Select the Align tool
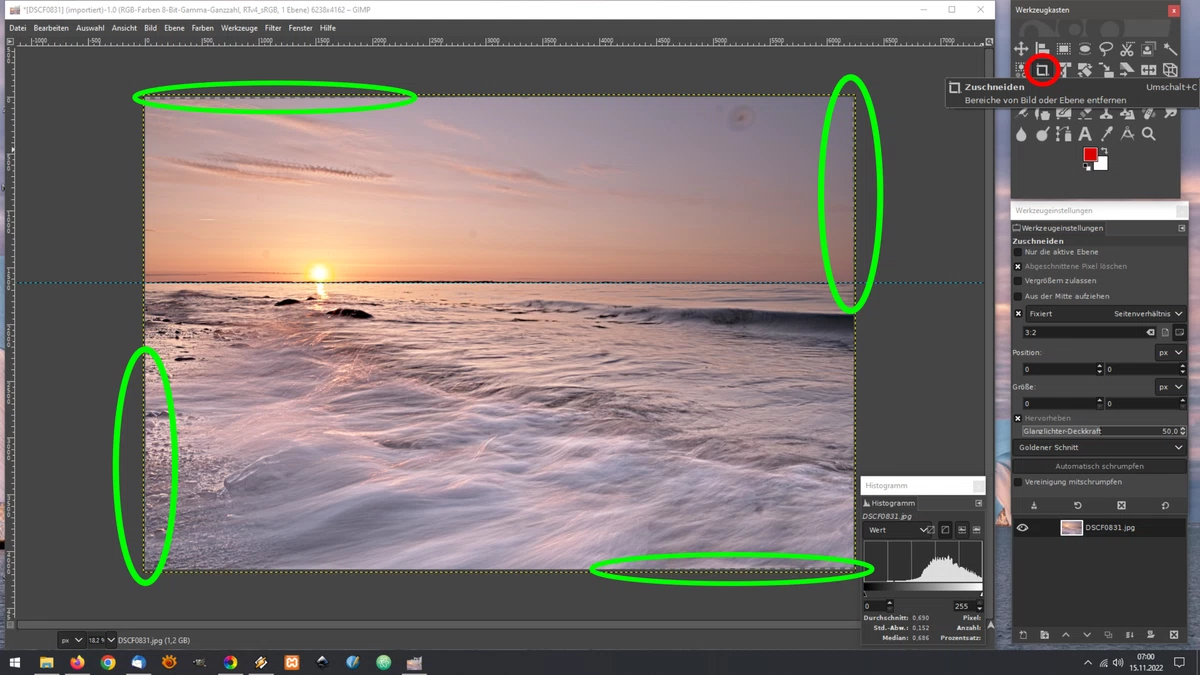 tap(1042, 48)
